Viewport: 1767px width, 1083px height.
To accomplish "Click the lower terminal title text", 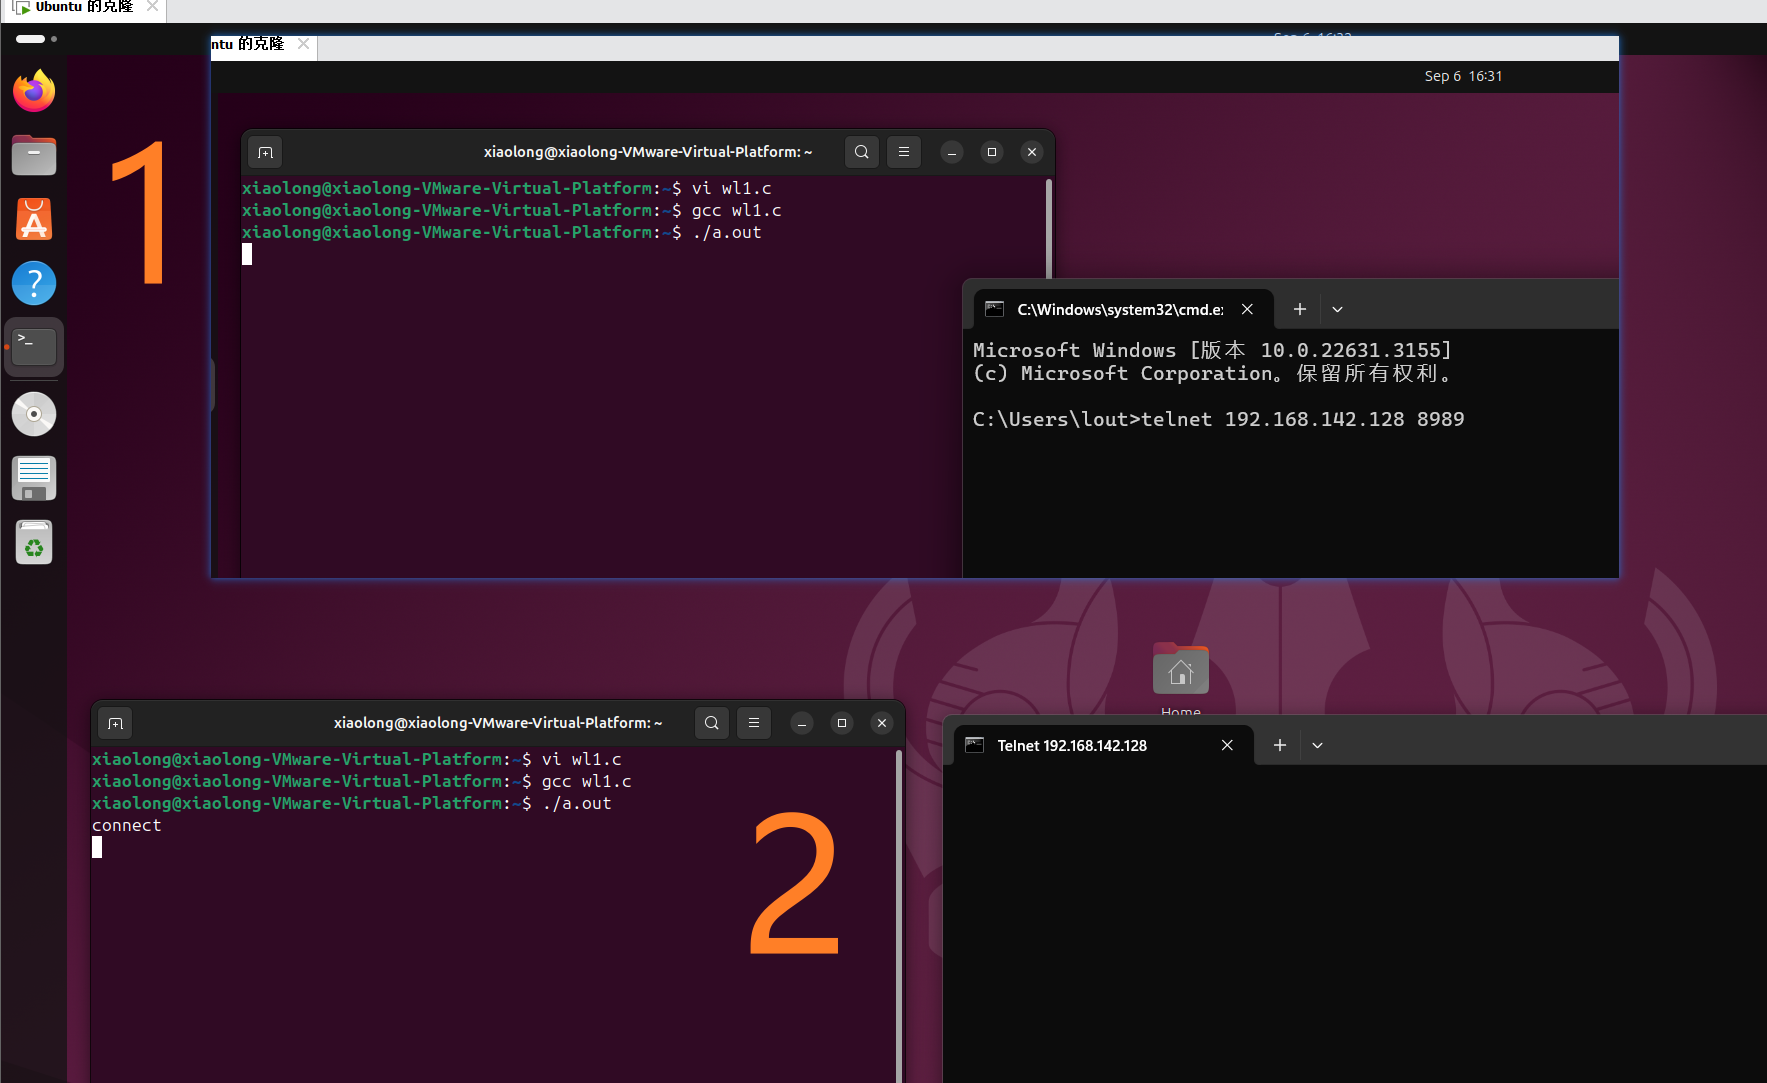I will pyautogui.click(x=498, y=723).
